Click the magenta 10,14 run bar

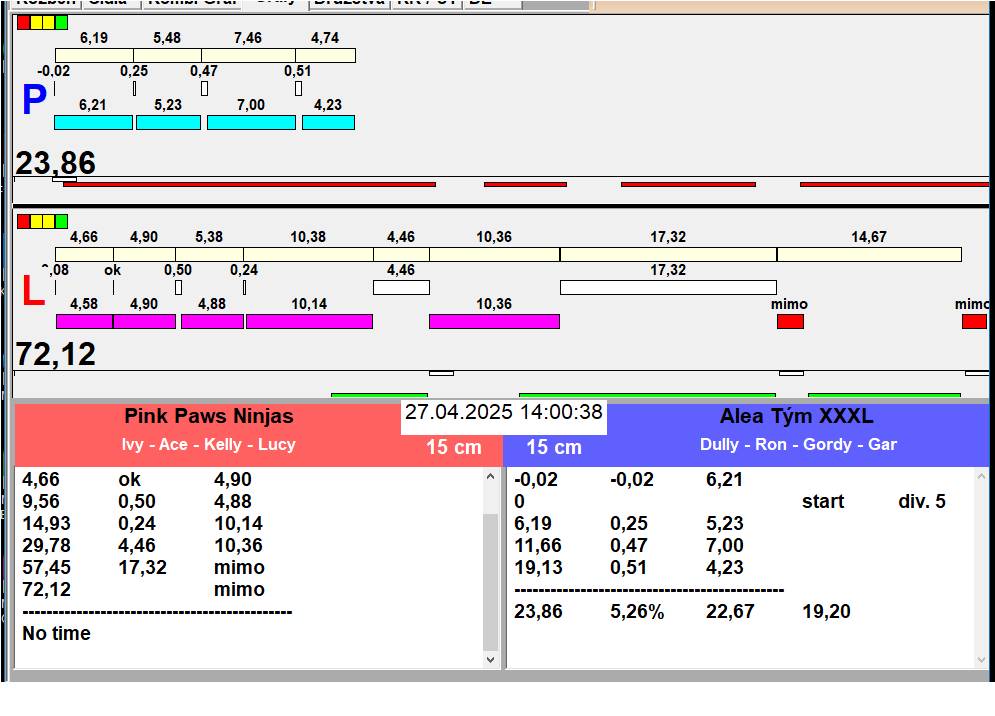pyautogui.click(x=309, y=321)
